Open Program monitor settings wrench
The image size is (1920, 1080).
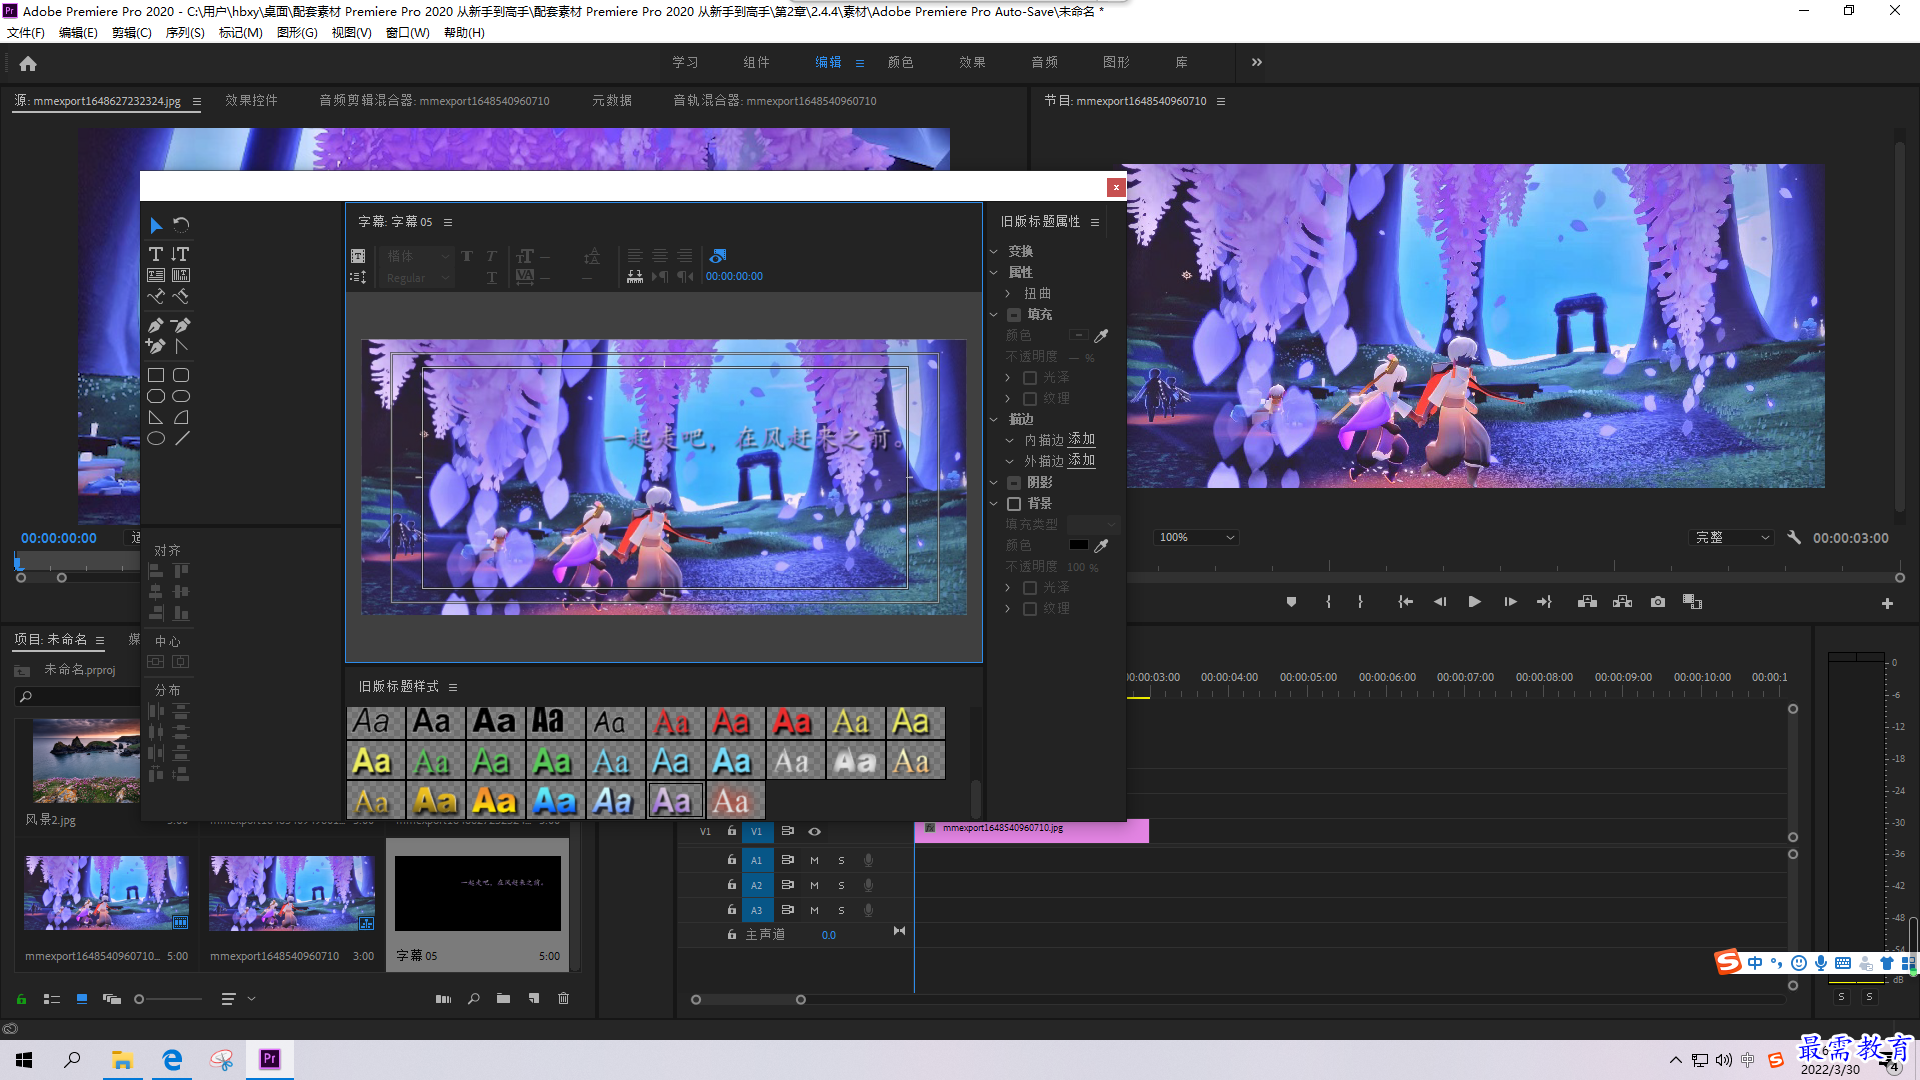(1794, 537)
